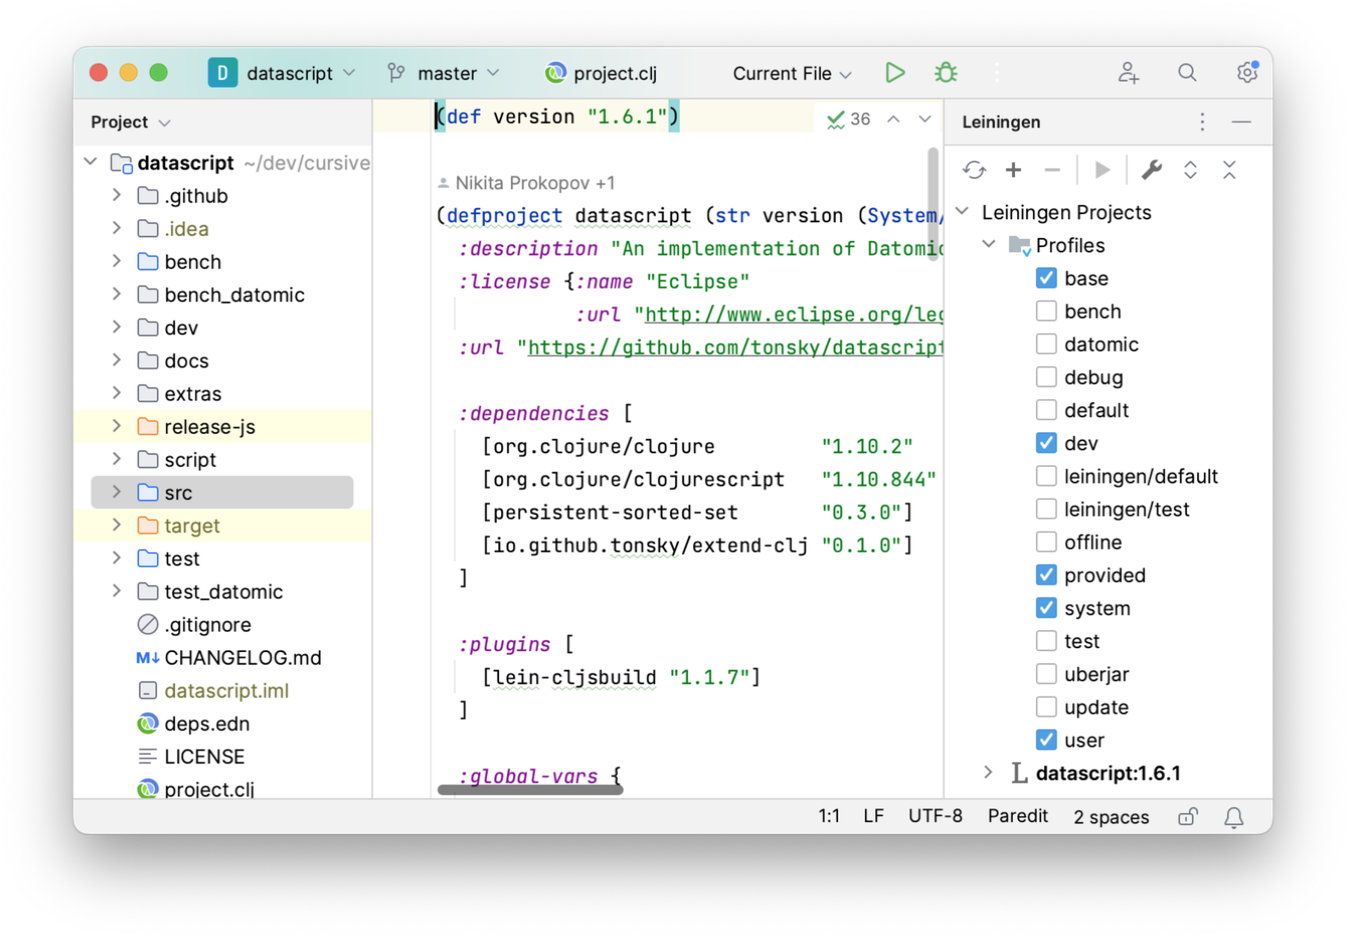The width and height of the screenshot is (1346, 935).
Task: Enable the datomic profile checkbox
Action: 1046,344
